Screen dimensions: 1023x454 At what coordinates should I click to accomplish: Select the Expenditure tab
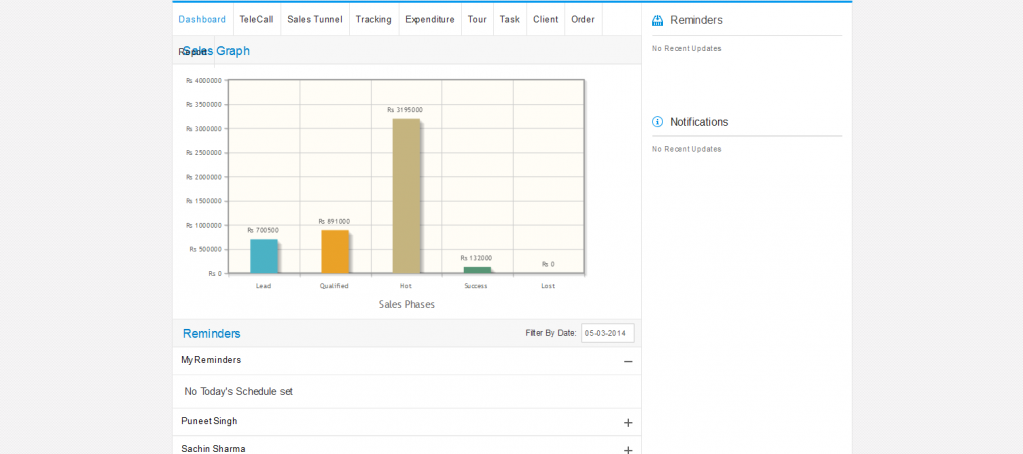coord(429,19)
